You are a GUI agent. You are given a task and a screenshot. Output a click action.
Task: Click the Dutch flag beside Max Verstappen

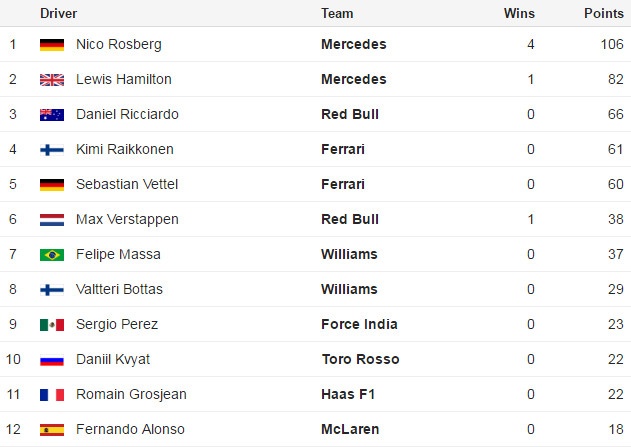(52, 220)
